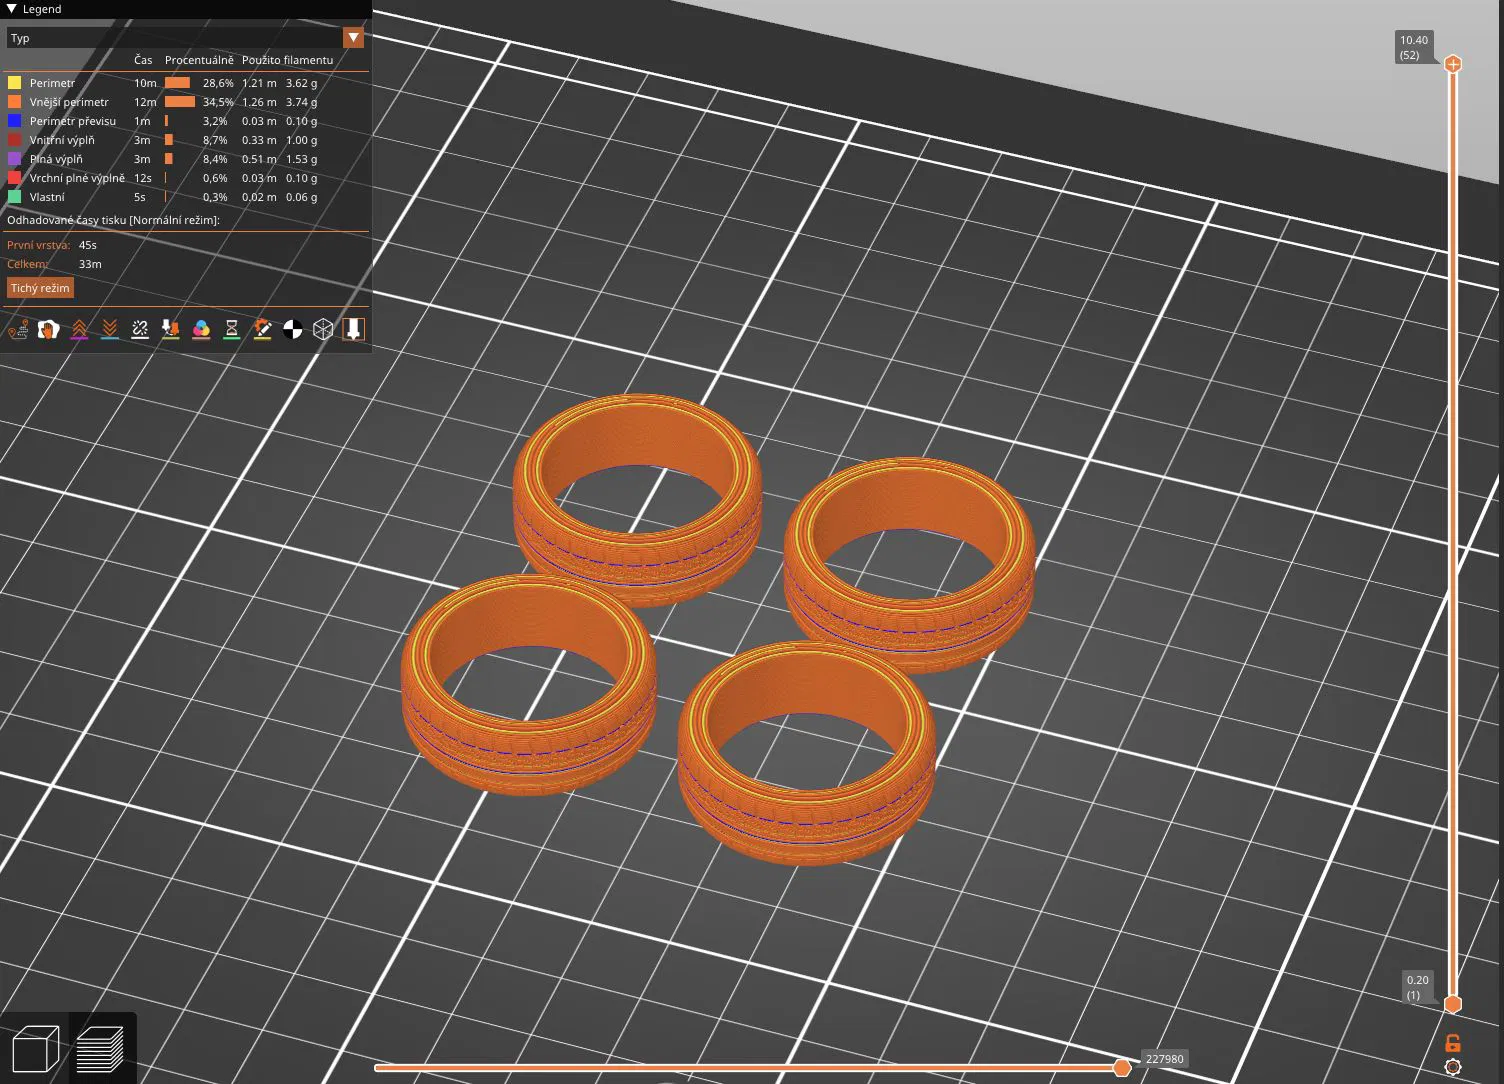Click the top vertical layer slider handle
The width and height of the screenshot is (1504, 1084).
click(x=1453, y=64)
